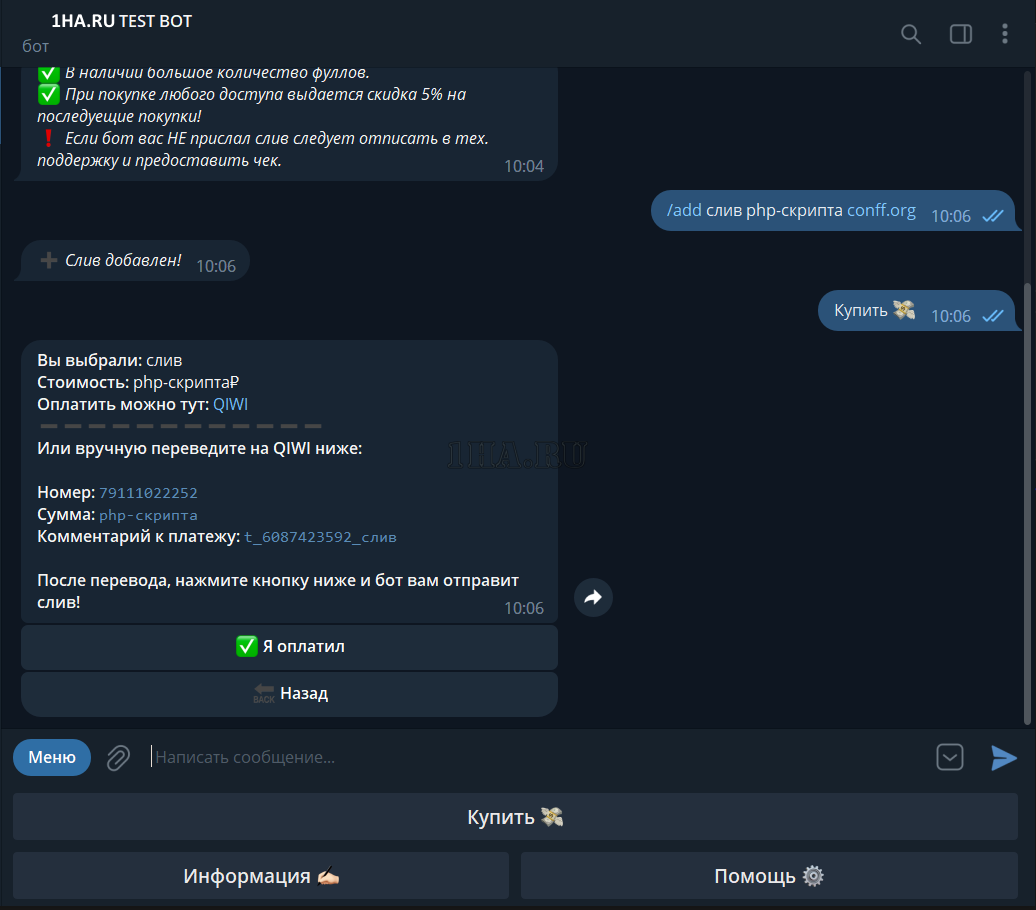The image size is (1036, 910).
Task: Copy the payment comment t_6087423592_слив
Action: 320,537
